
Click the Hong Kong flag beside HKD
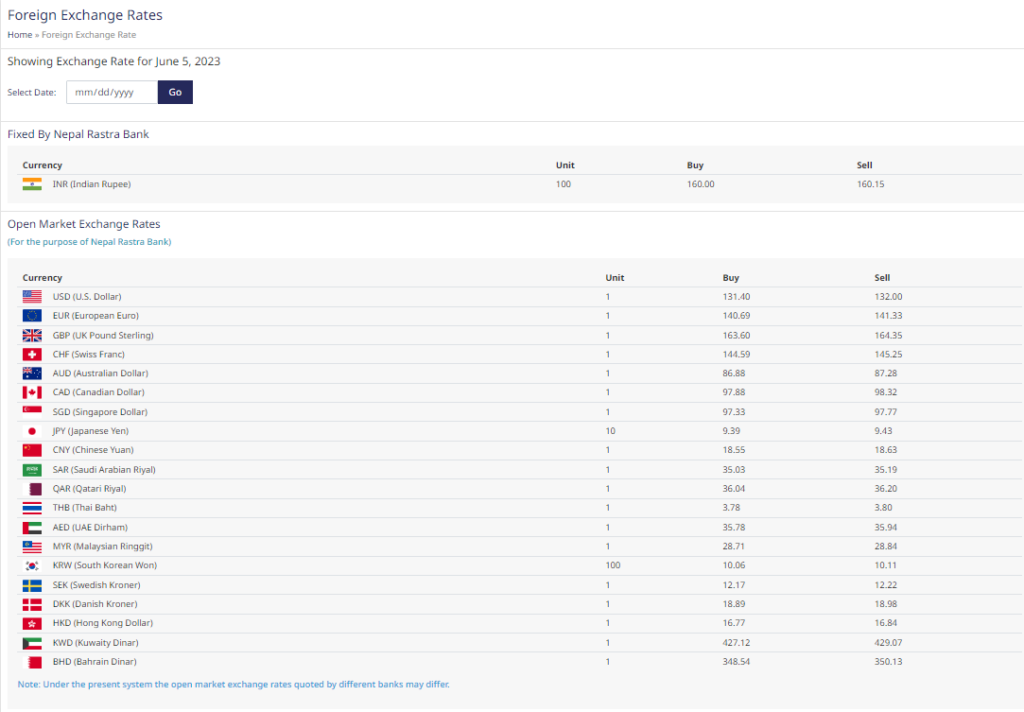pos(32,624)
